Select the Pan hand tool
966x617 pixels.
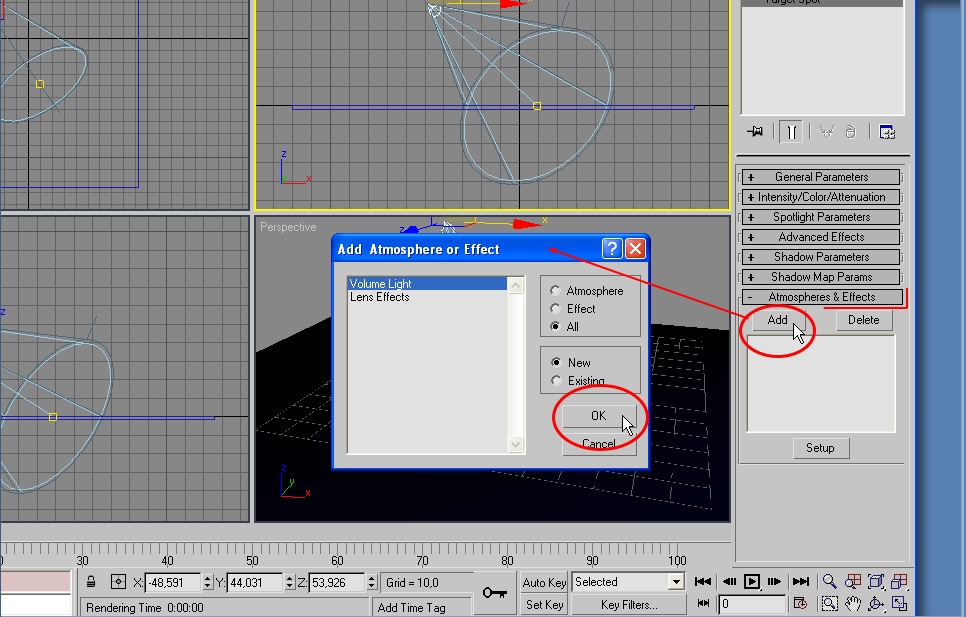click(853, 603)
